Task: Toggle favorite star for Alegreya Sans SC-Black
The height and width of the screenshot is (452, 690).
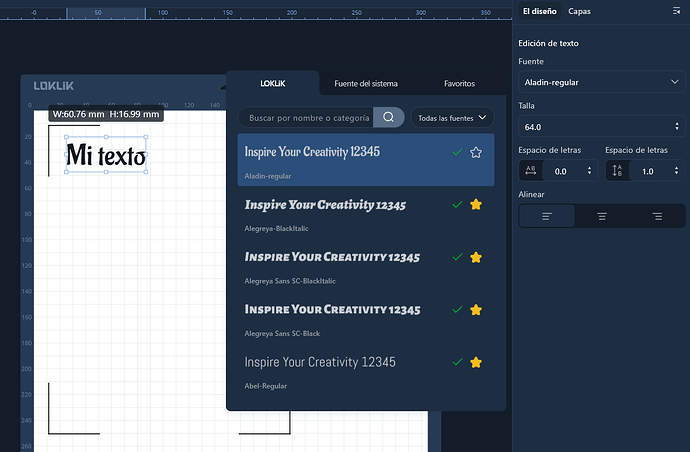Action: tap(476, 310)
